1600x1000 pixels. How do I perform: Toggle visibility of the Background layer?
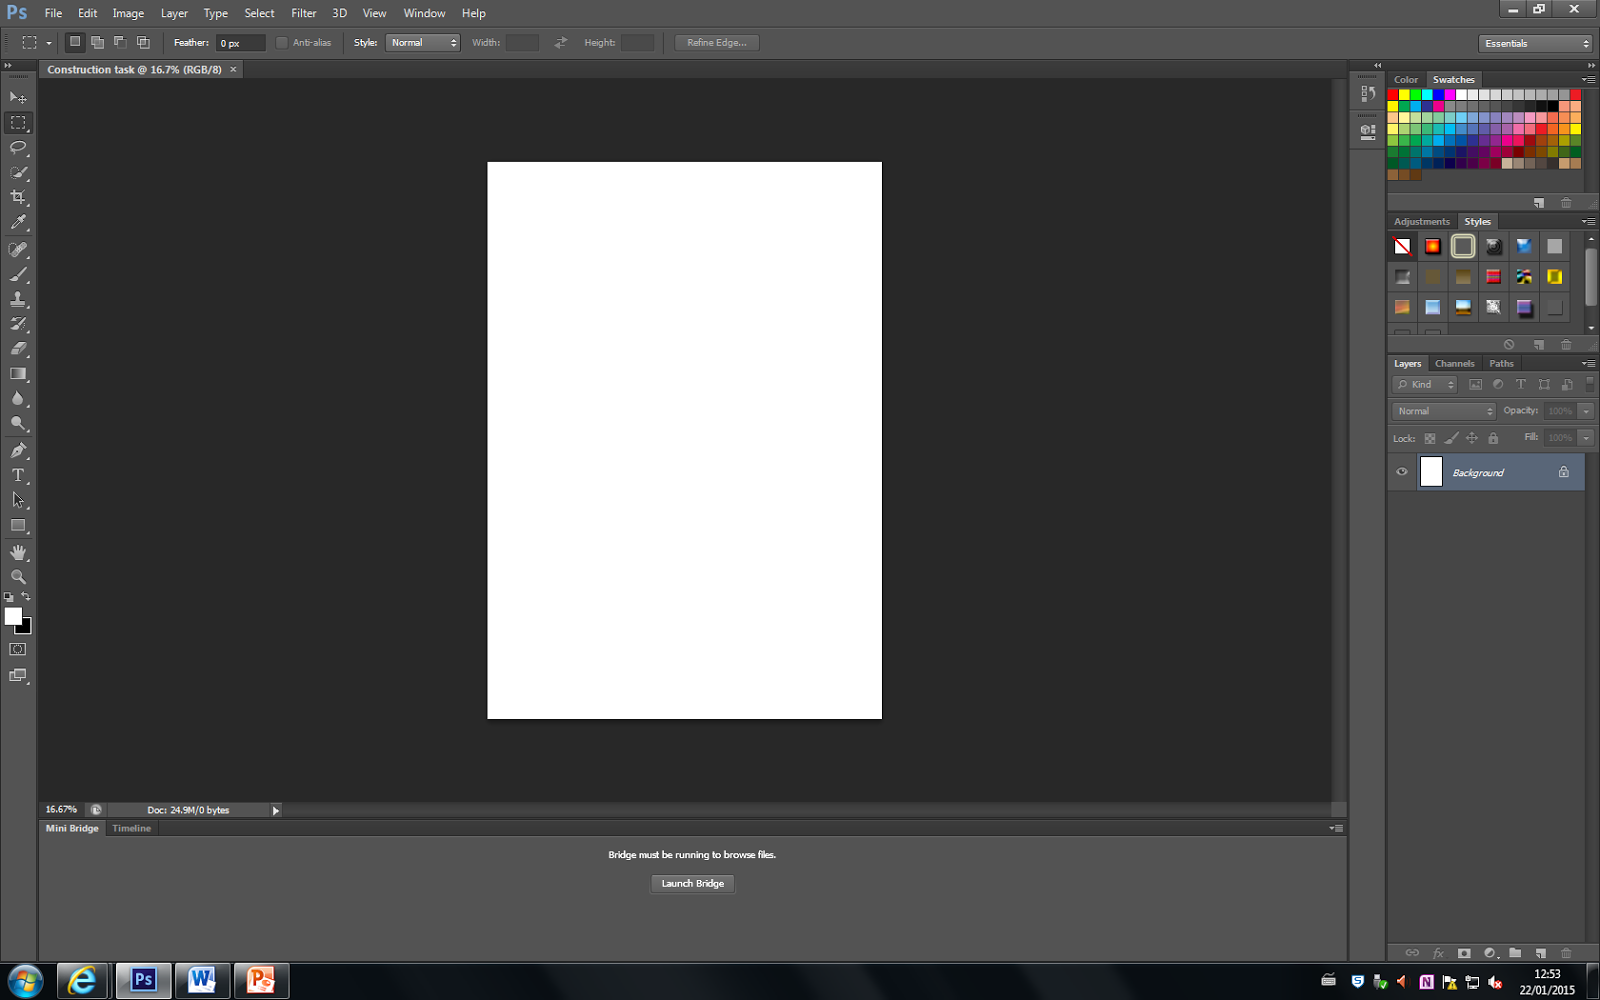[x=1402, y=472]
